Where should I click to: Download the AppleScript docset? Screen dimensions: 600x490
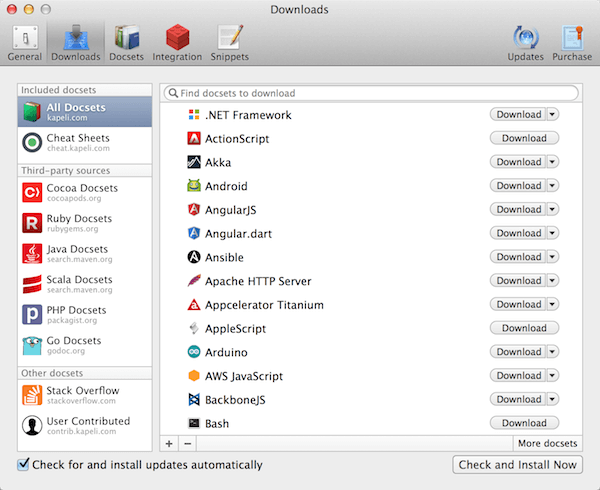pyautogui.click(x=524, y=328)
